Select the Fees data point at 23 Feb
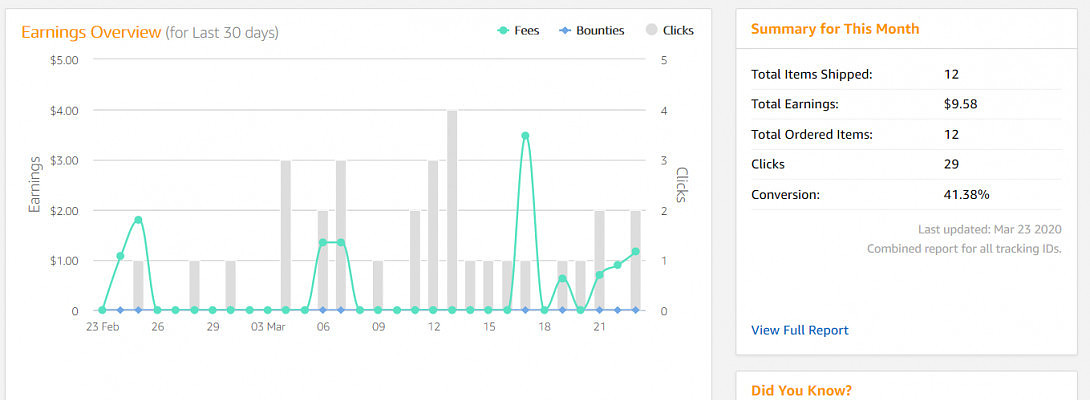 coord(102,310)
